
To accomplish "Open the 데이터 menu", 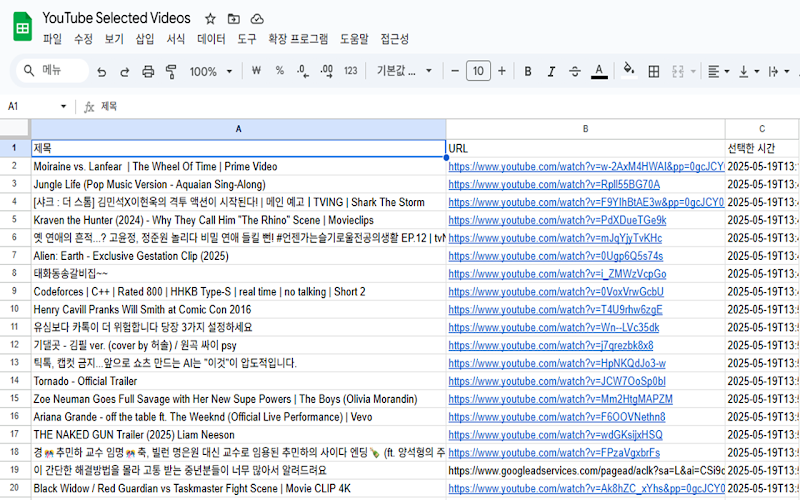I will 211,39.
